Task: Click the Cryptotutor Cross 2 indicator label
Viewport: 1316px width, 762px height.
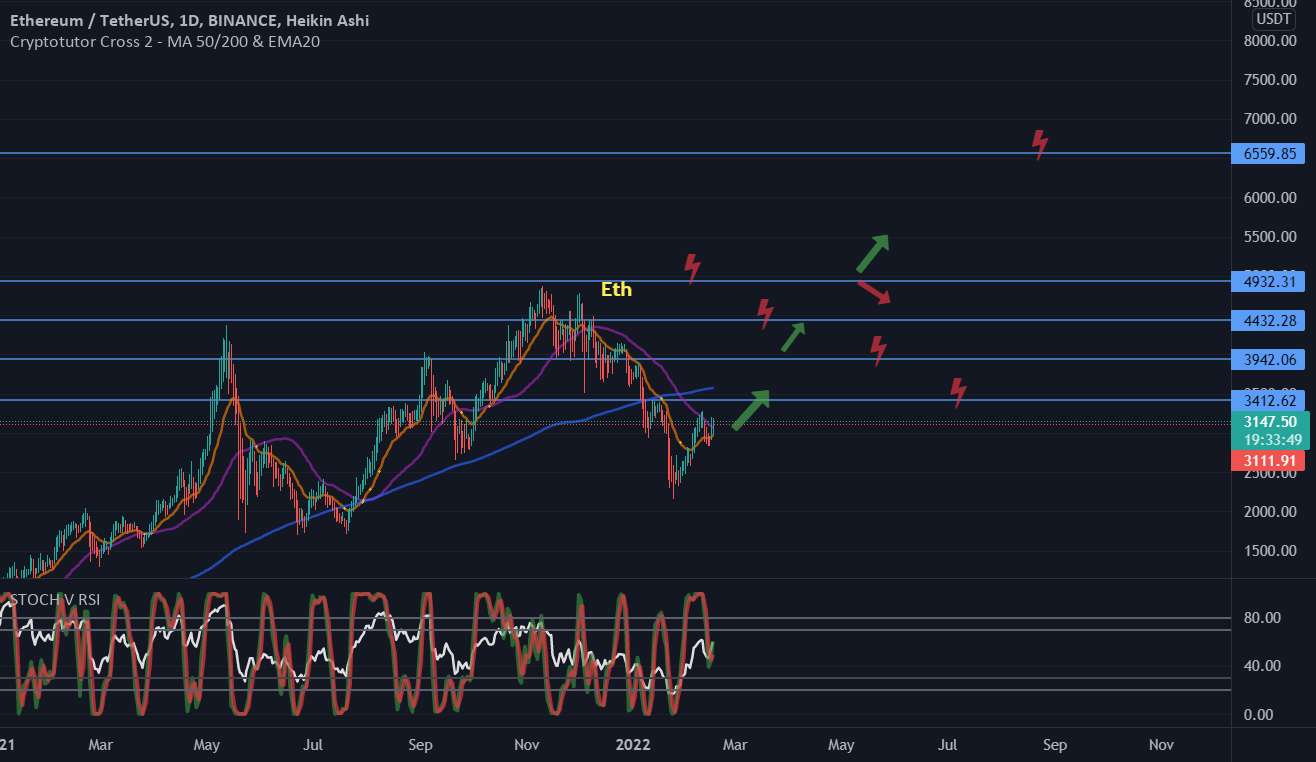Action: click(x=164, y=41)
